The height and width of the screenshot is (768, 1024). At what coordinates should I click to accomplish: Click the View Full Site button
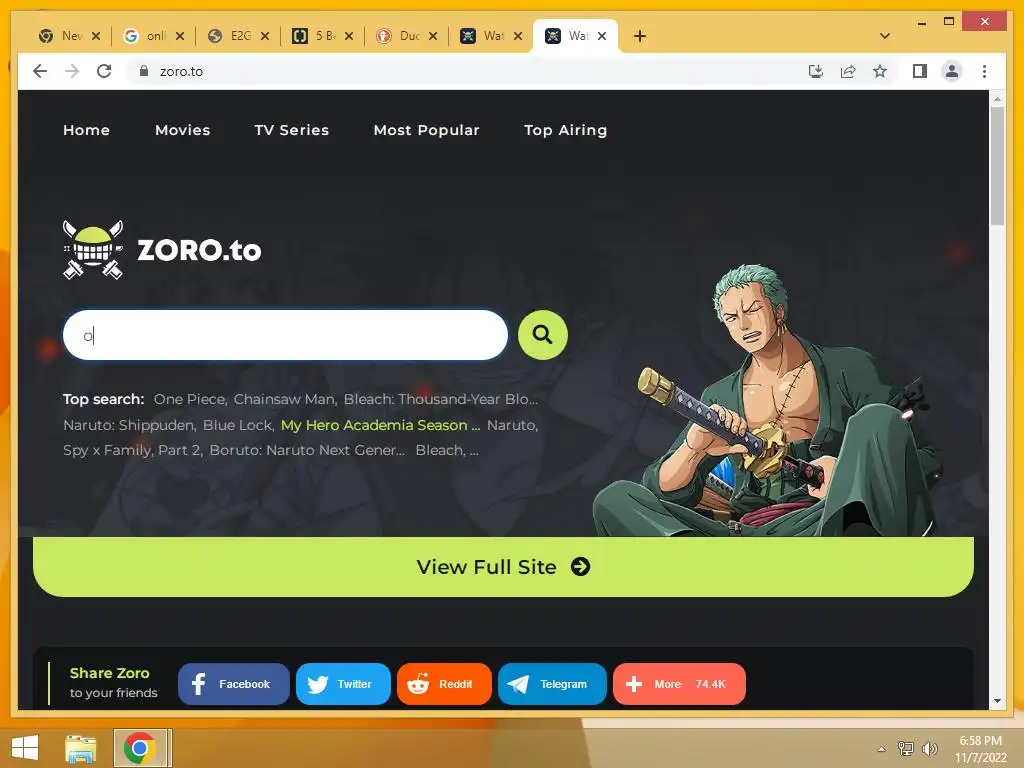click(x=503, y=567)
